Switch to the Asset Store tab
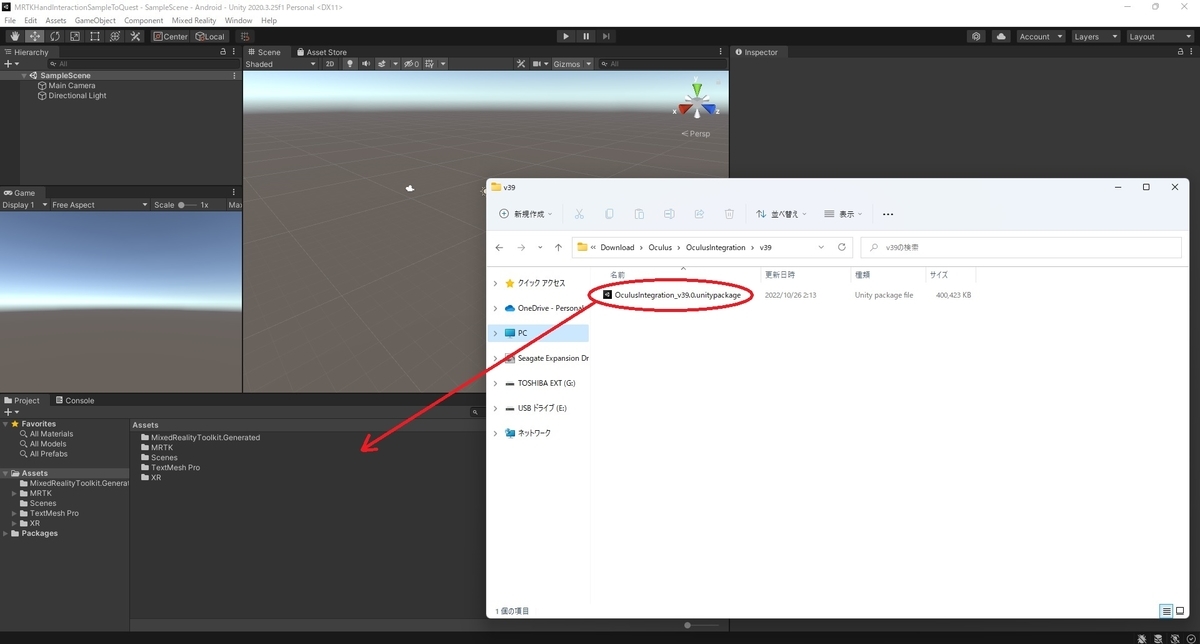This screenshot has width=1200, height=644. (x=321, y=52)
